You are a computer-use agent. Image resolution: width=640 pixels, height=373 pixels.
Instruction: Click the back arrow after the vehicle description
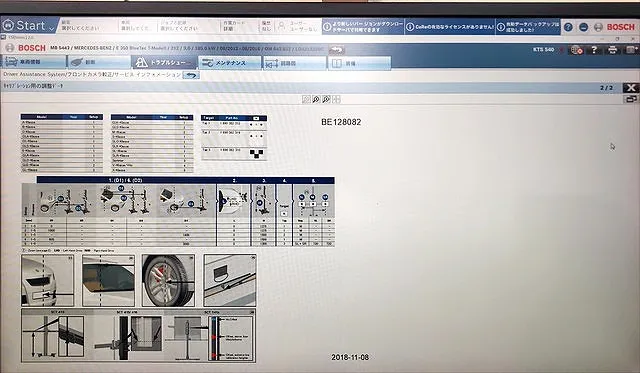coord(336,50)
